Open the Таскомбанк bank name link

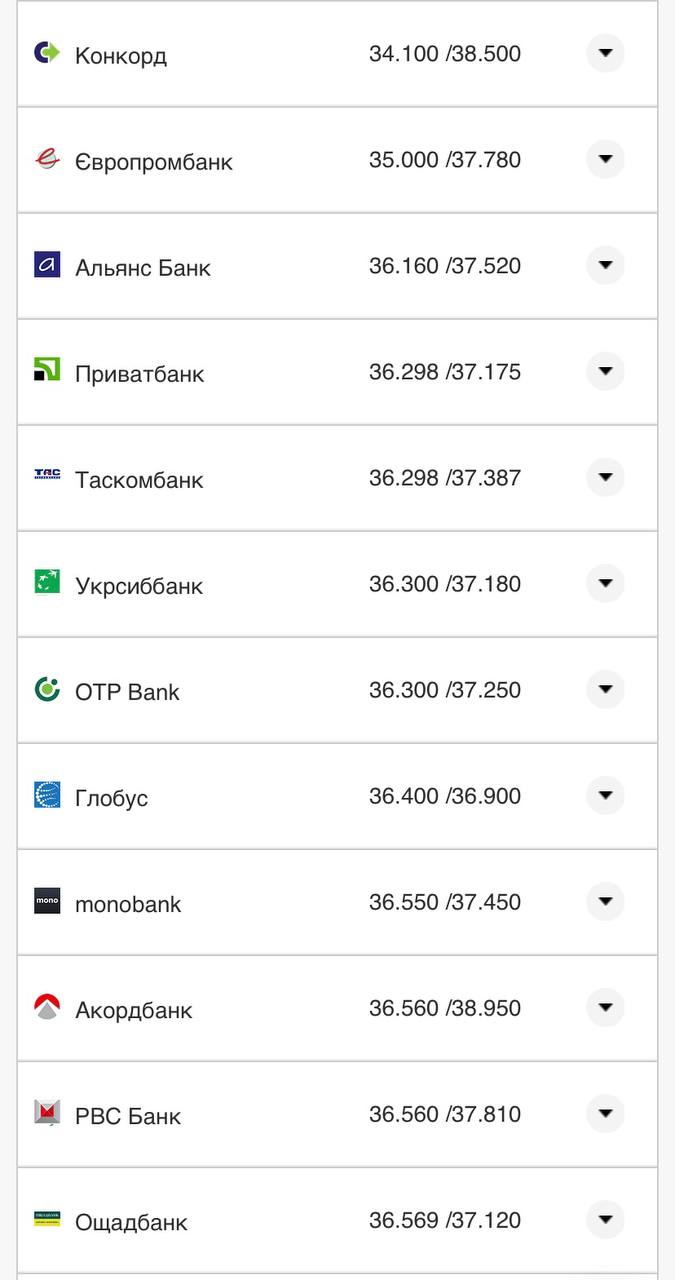coord(139,480)
